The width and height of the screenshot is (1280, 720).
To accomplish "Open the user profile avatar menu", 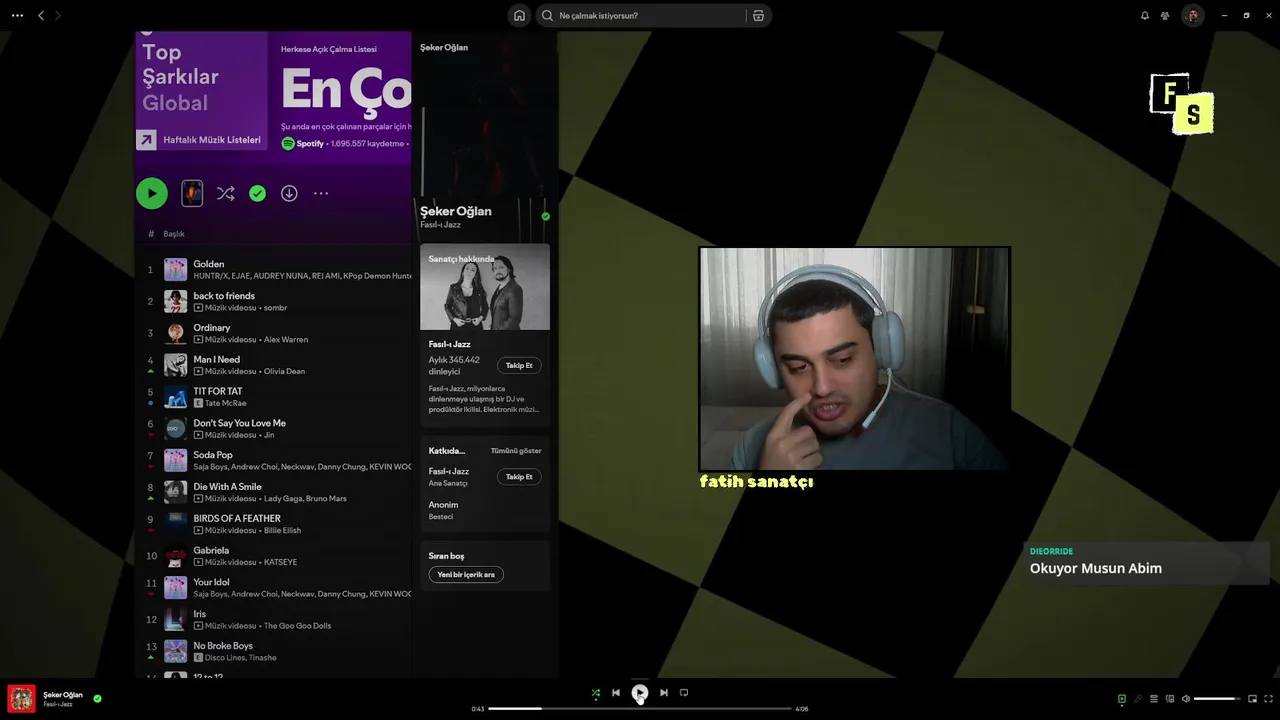I will point(1192,15).
